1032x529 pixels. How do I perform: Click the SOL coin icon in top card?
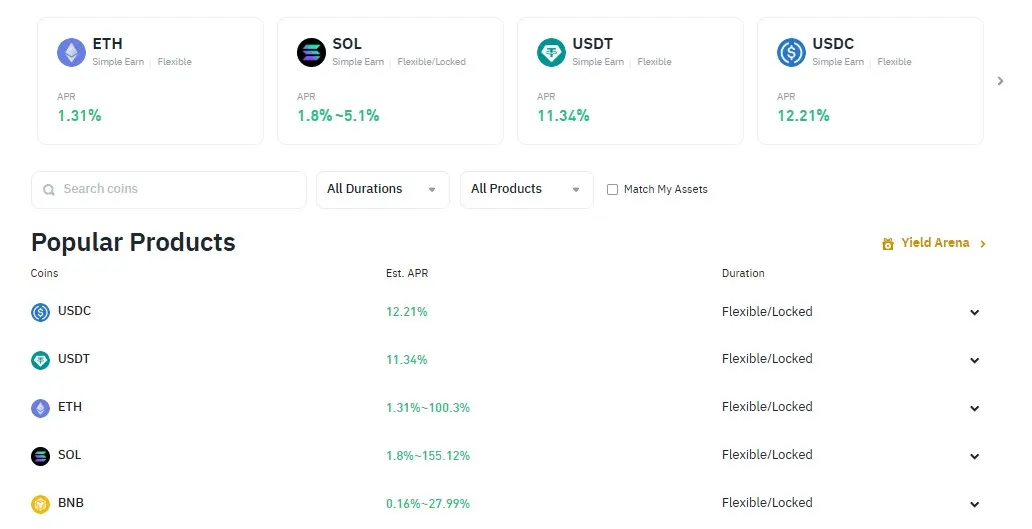(311, 53)
